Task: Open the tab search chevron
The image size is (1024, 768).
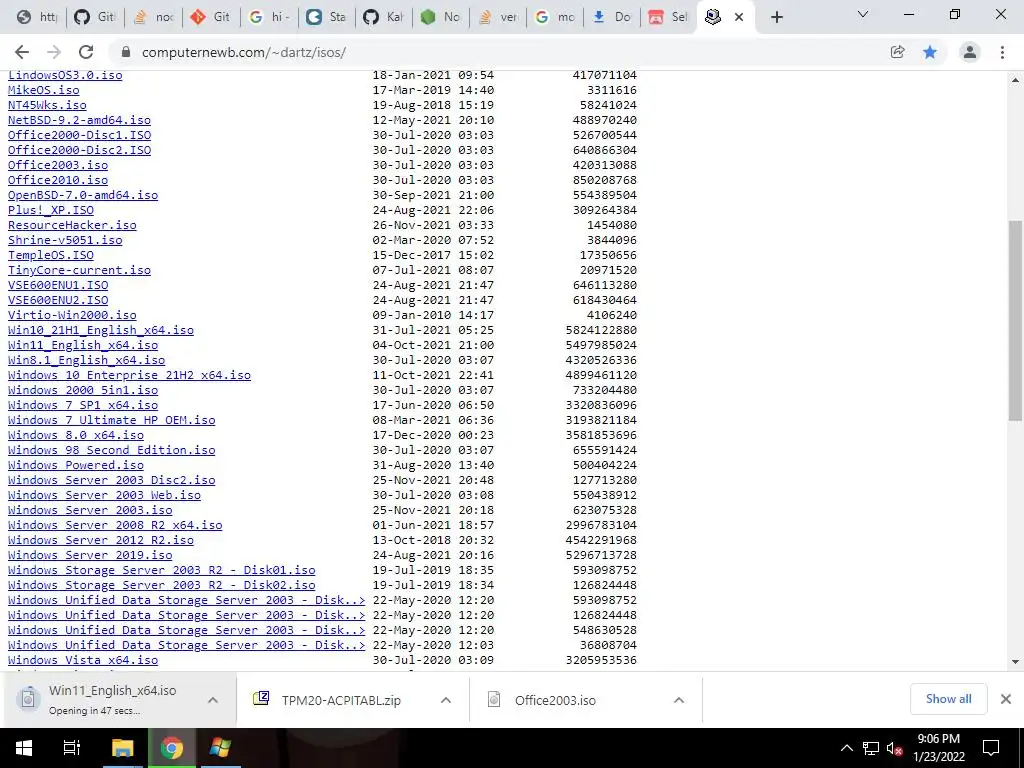Action: (x=863, y=14)
